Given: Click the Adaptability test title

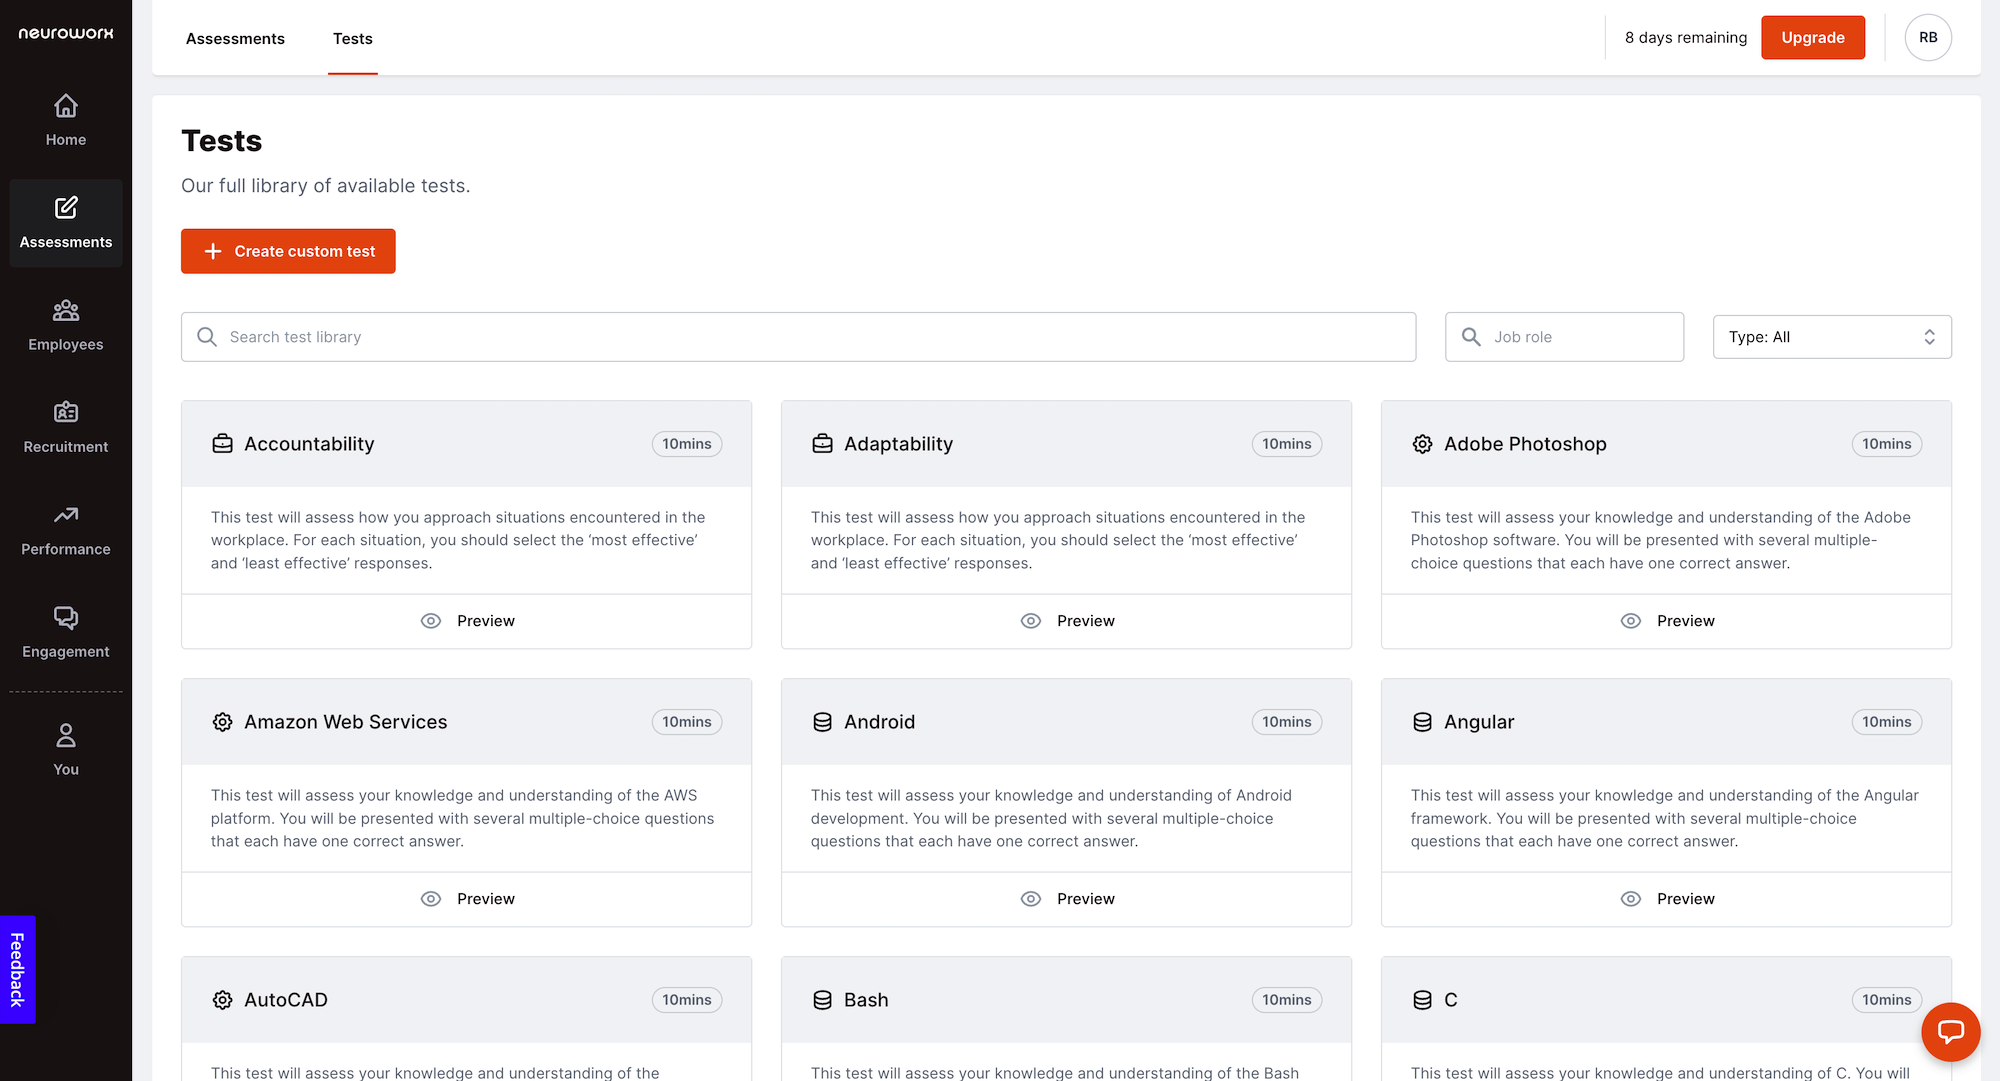Looking at the screenshot, I should tap(898, 444).
